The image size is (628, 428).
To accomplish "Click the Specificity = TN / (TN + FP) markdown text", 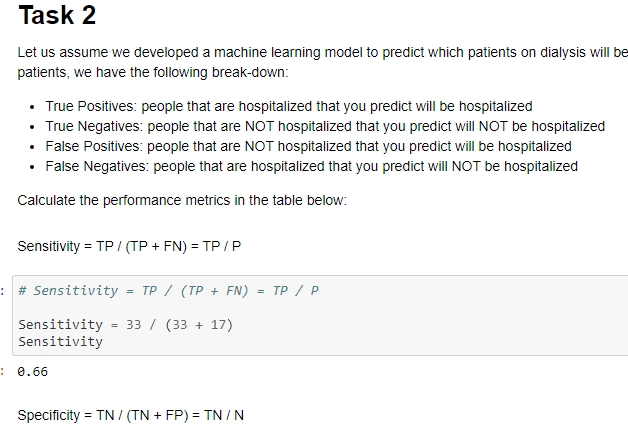I will (x=131, y=415).
